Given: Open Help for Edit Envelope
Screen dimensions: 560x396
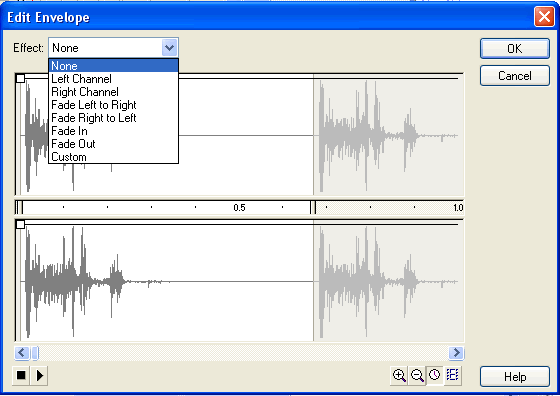Looking at the screenshot, I should click(515, 376).
